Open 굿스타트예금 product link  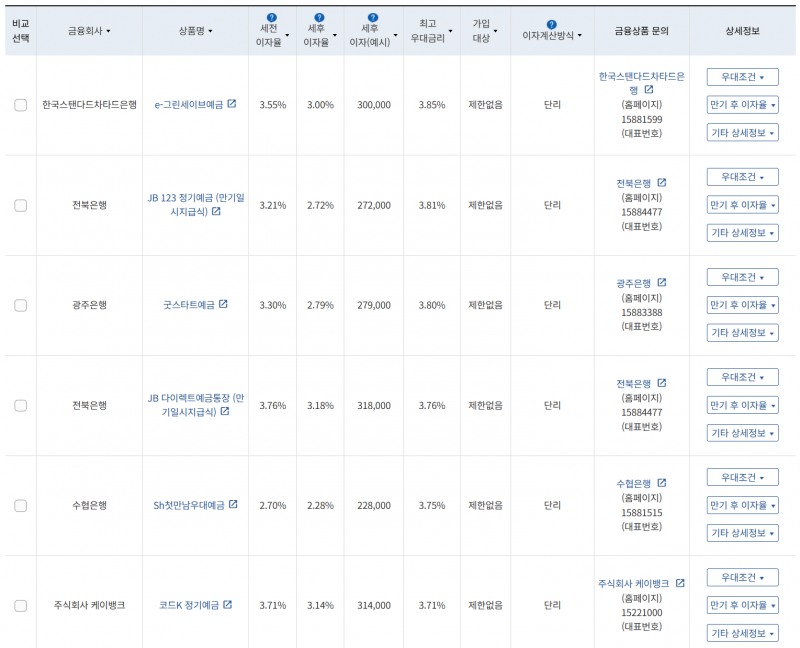pyautogui.click(x=189, y=305)
